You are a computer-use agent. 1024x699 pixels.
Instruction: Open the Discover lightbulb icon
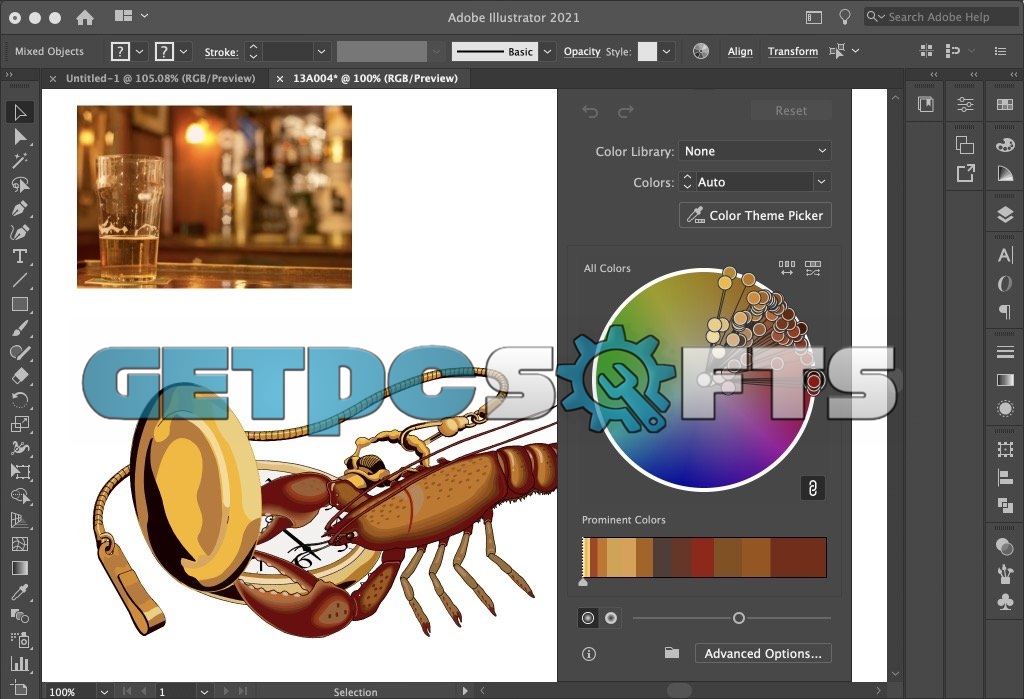844,17
